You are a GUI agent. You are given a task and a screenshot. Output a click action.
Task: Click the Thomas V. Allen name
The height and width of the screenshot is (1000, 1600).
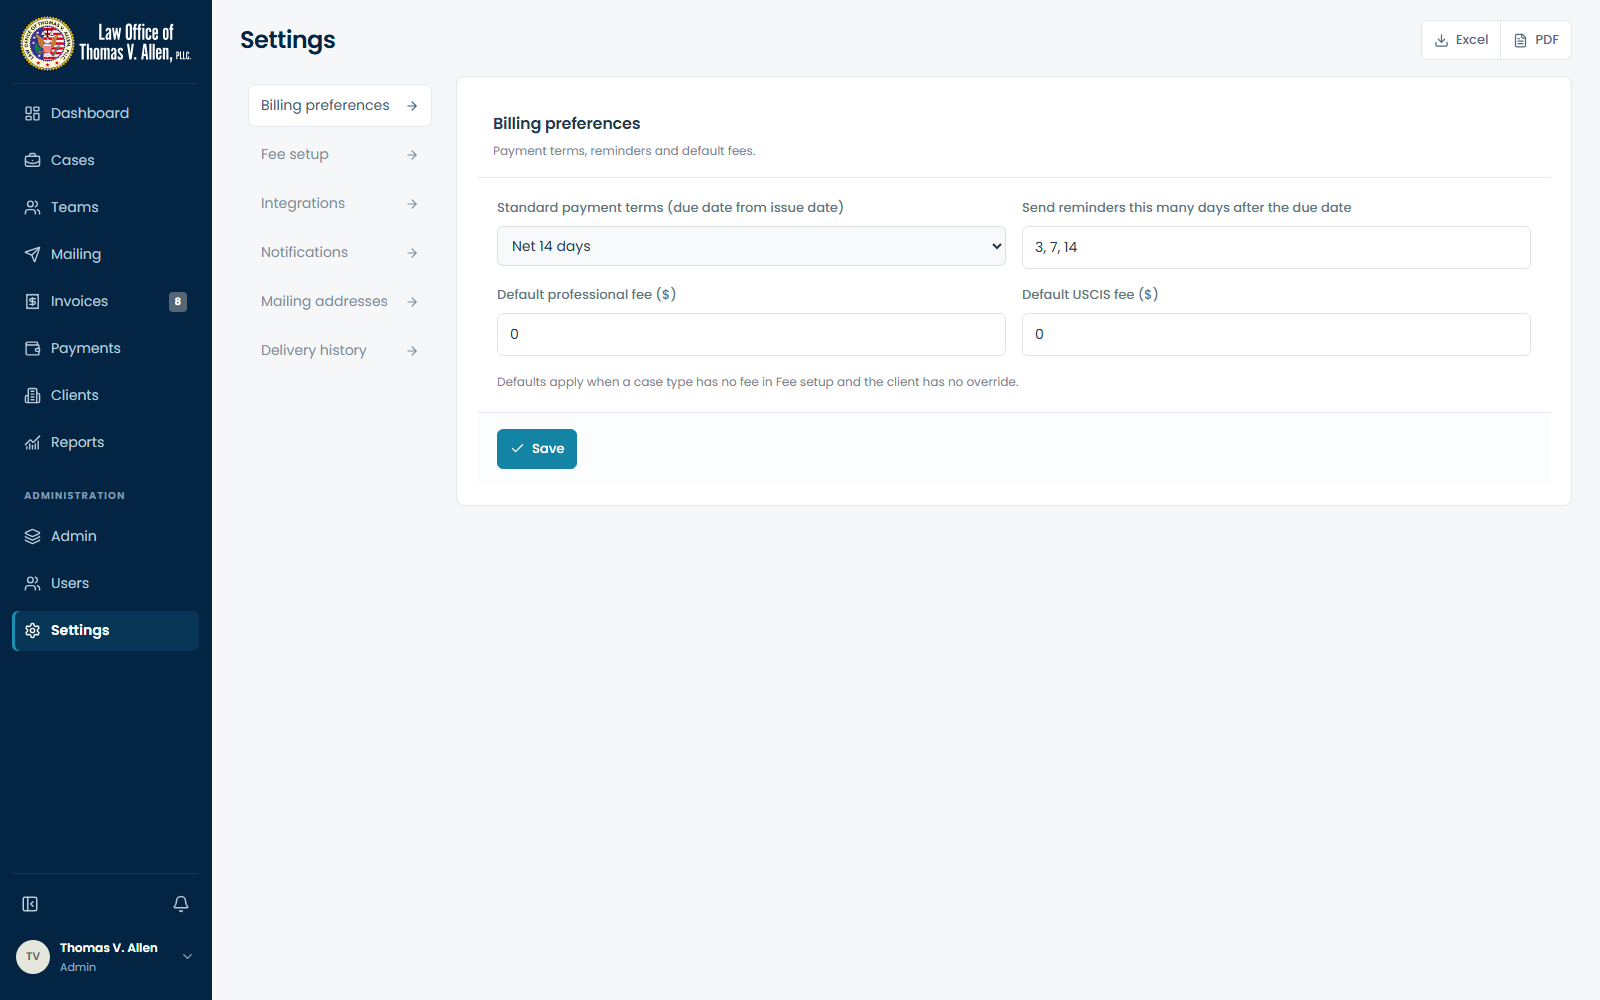pos(109,948)
